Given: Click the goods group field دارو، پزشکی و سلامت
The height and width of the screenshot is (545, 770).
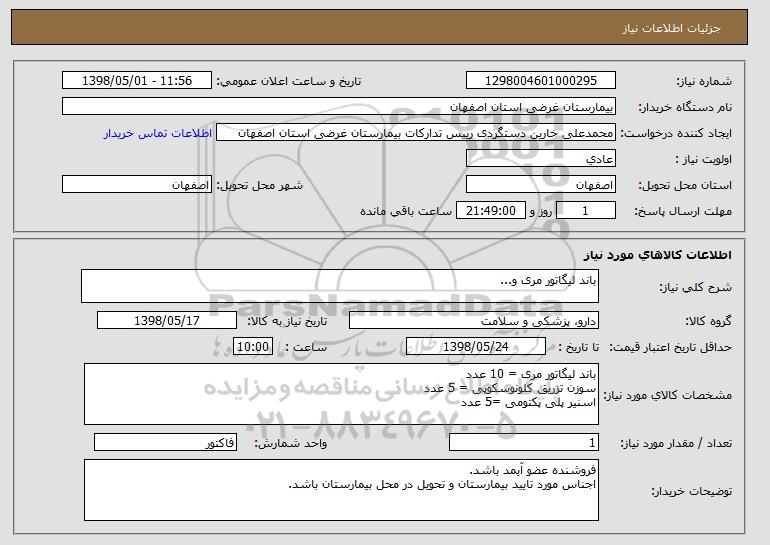Looking at the screenshot, I should (474, 321).
